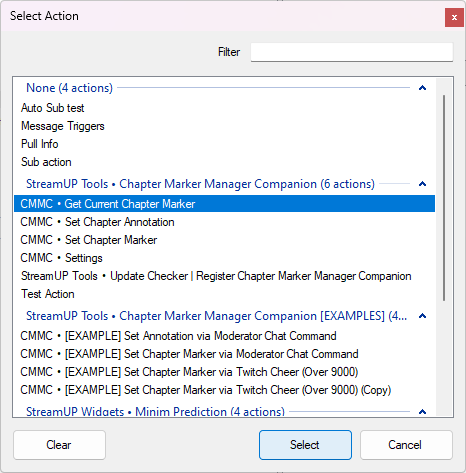Collapse the Chapter Marker Manager Companion [EXAMPLES] chevron
Screen dimensions: 466x473
[x=422, y=316]
